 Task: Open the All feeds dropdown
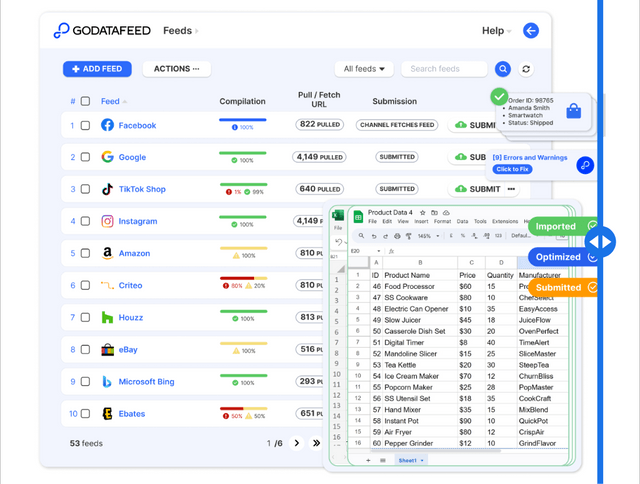364,69
